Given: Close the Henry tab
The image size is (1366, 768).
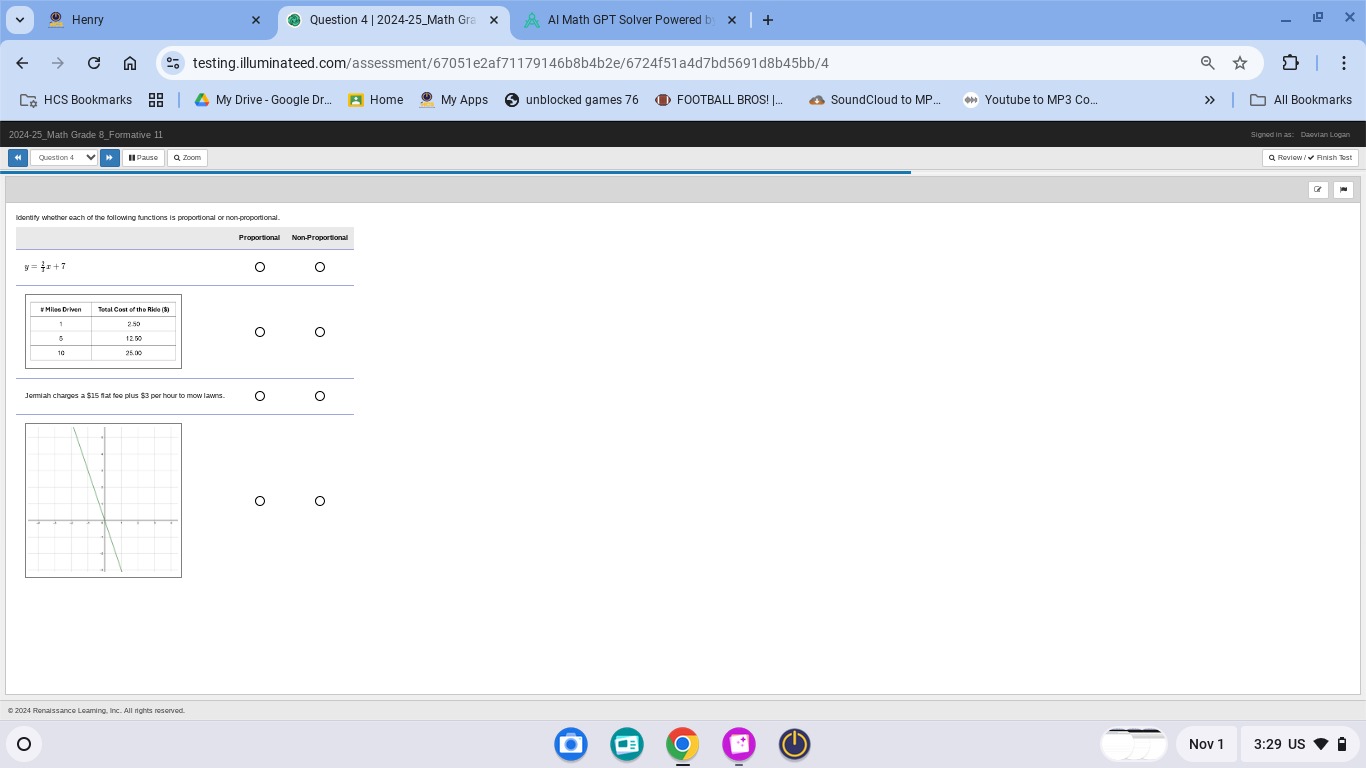Looking at the screenshot, I should click(x=256, y=20).
